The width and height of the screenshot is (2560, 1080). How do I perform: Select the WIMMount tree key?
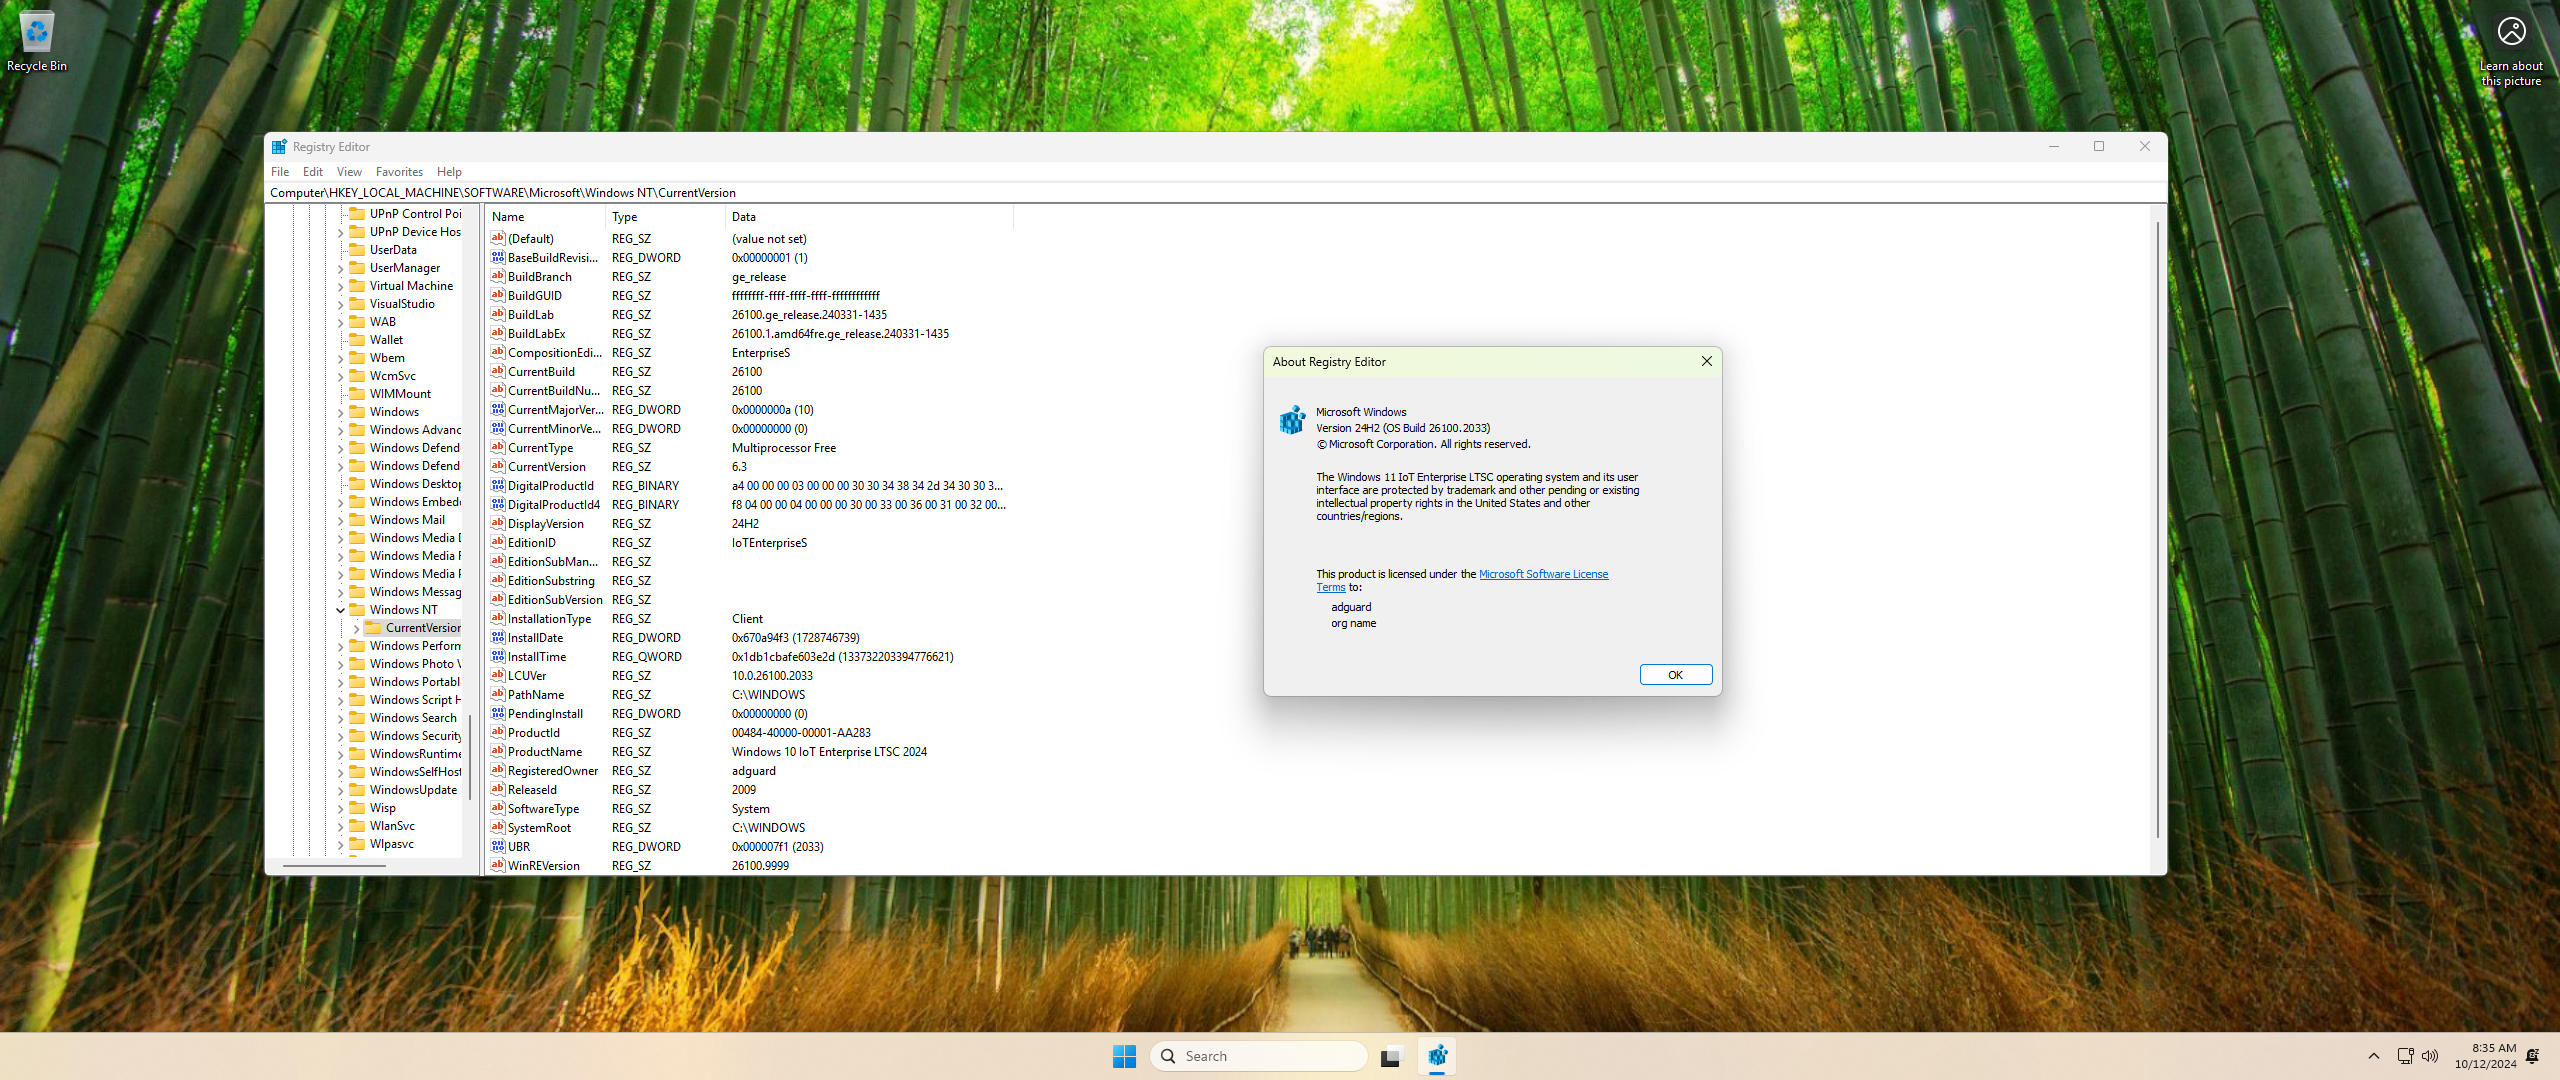click(400, 394)
